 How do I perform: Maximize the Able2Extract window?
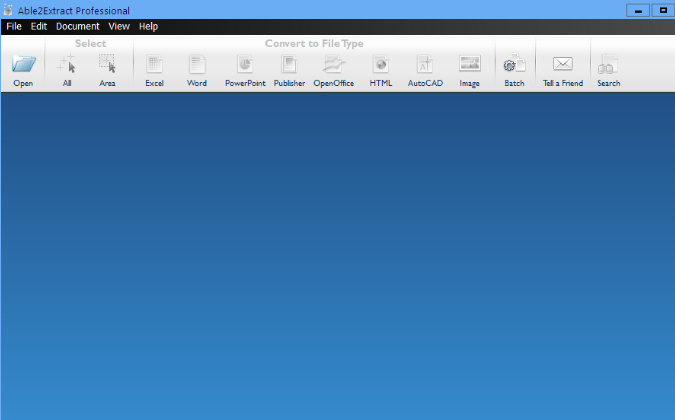(x=663, y=10)
